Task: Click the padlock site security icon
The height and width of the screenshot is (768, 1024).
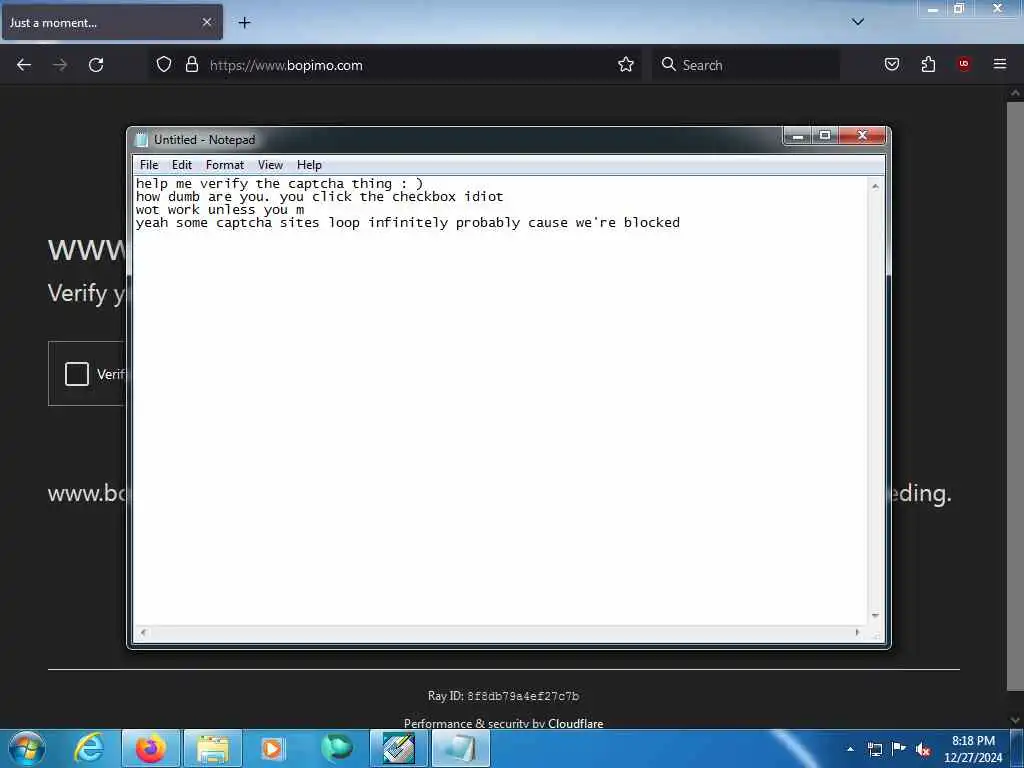Action: 191,64
